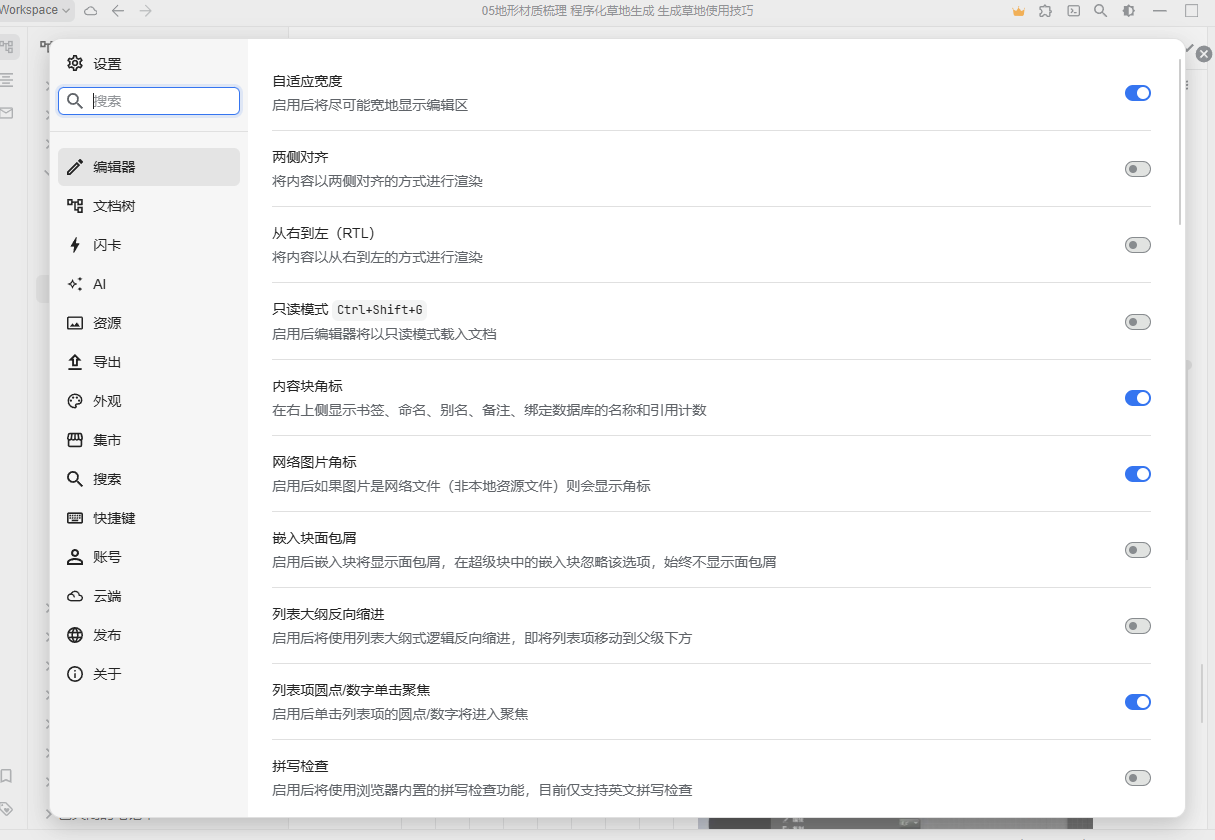
Task: Close the settings dialog
Action: pyautogui.click(x=1204, y=54)
